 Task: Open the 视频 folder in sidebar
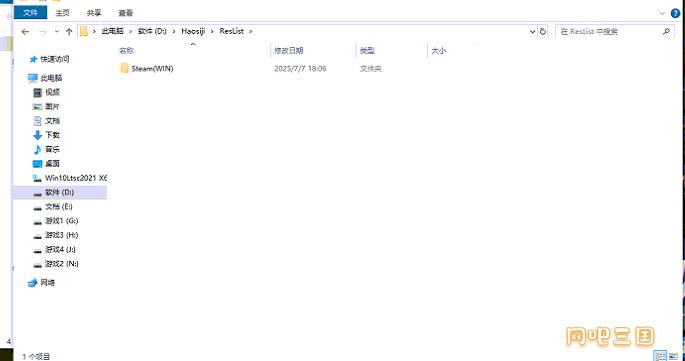coord(52,92)
